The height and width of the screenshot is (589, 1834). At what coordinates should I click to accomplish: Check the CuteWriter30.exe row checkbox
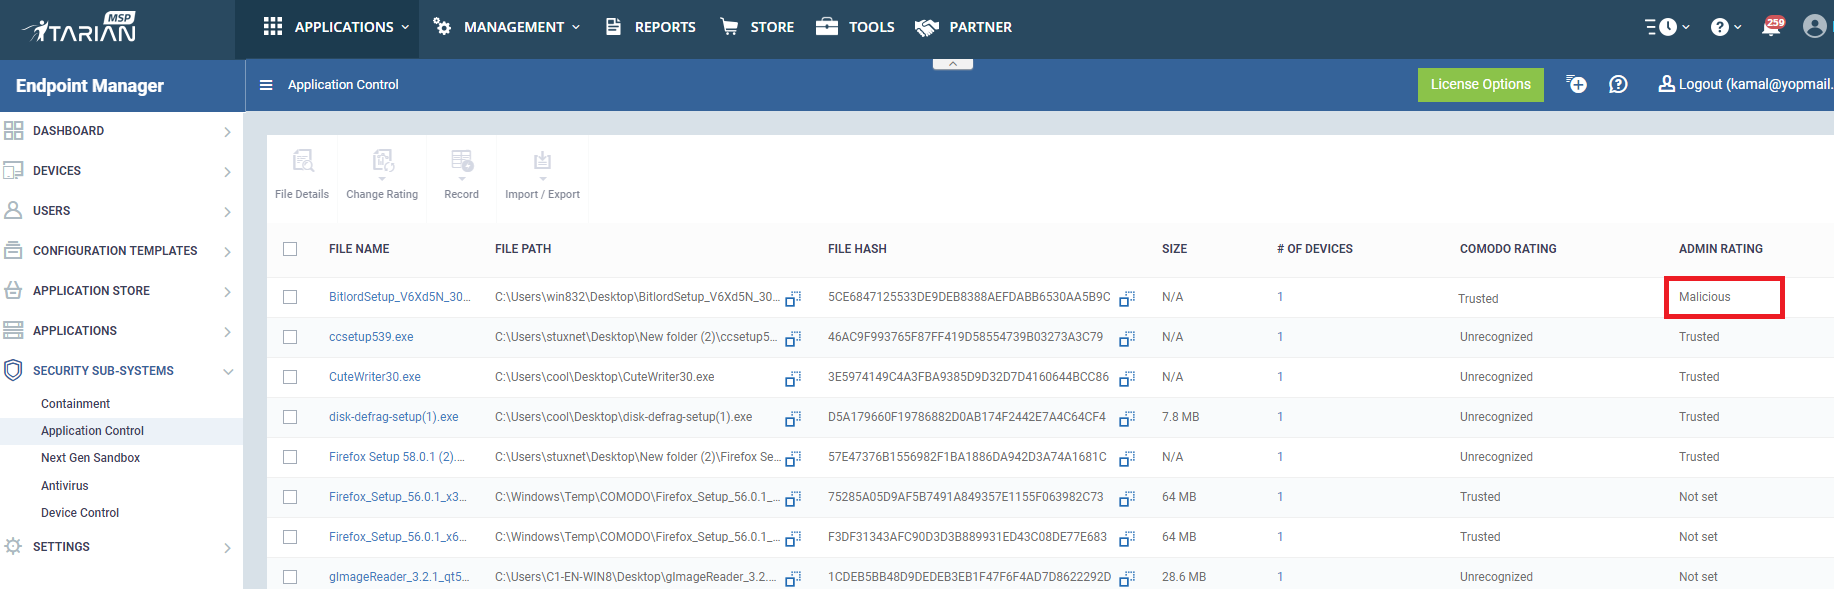(290, 377)
